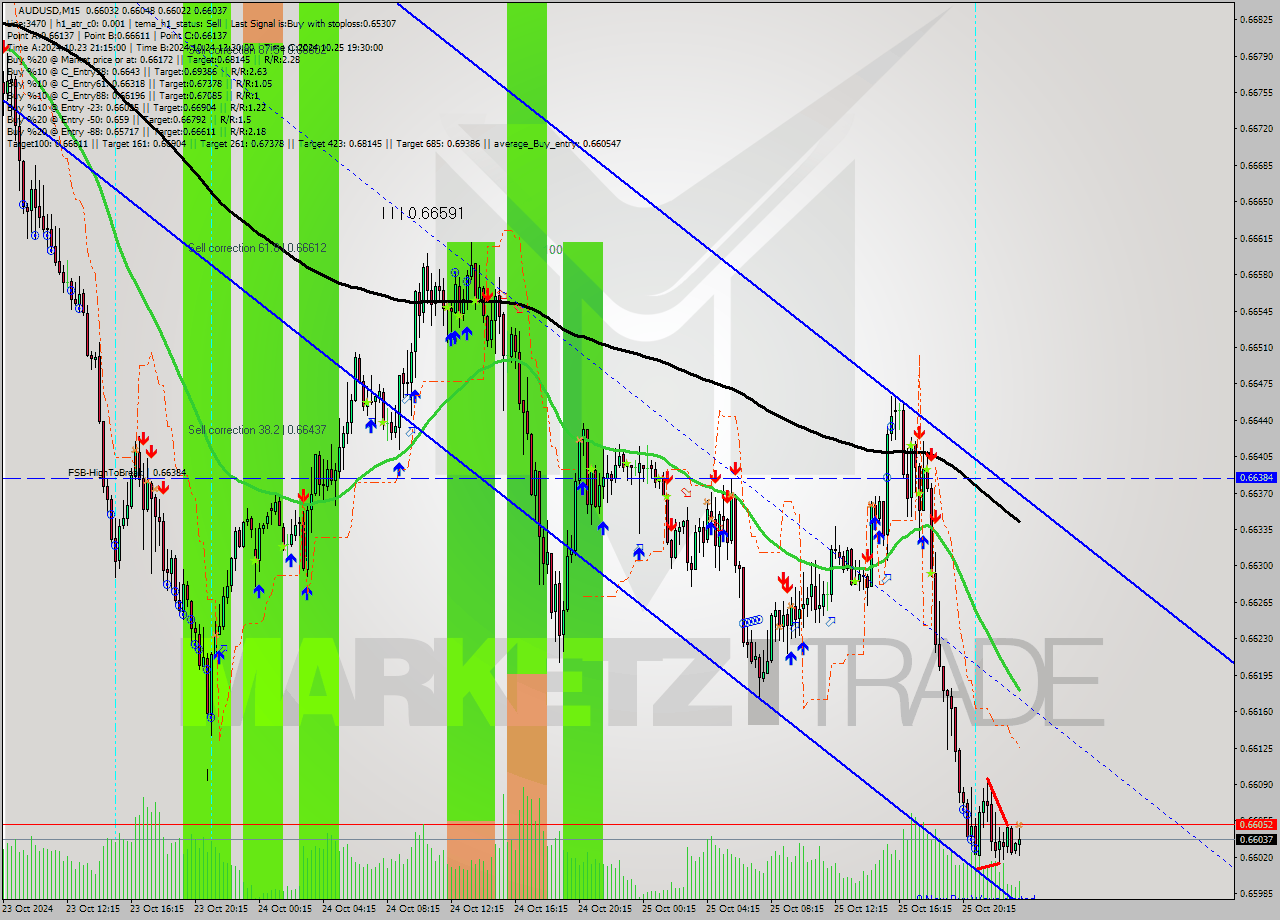This screenshot has width=1280, height=920.
Task: Click the '23 Oct 2024' time axis label
Action: pos(29,909)
